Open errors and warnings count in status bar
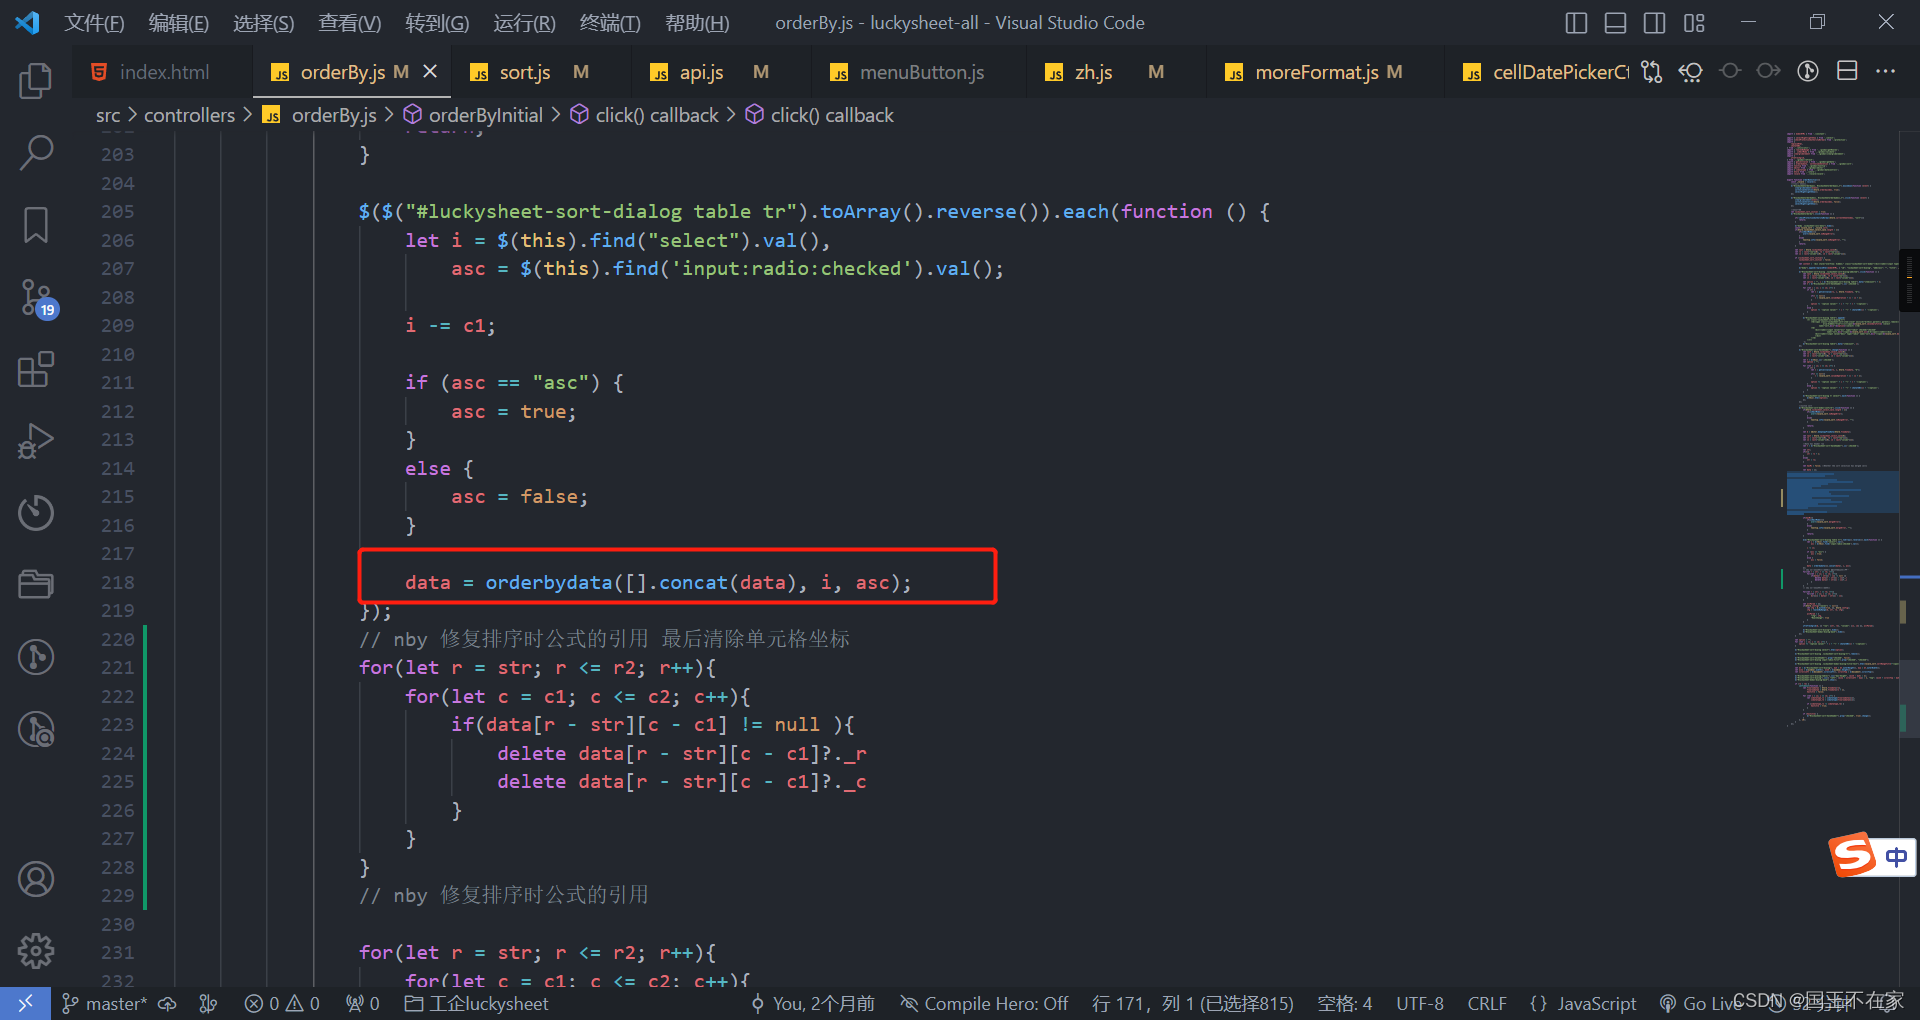 click(x=282, y=1003)
